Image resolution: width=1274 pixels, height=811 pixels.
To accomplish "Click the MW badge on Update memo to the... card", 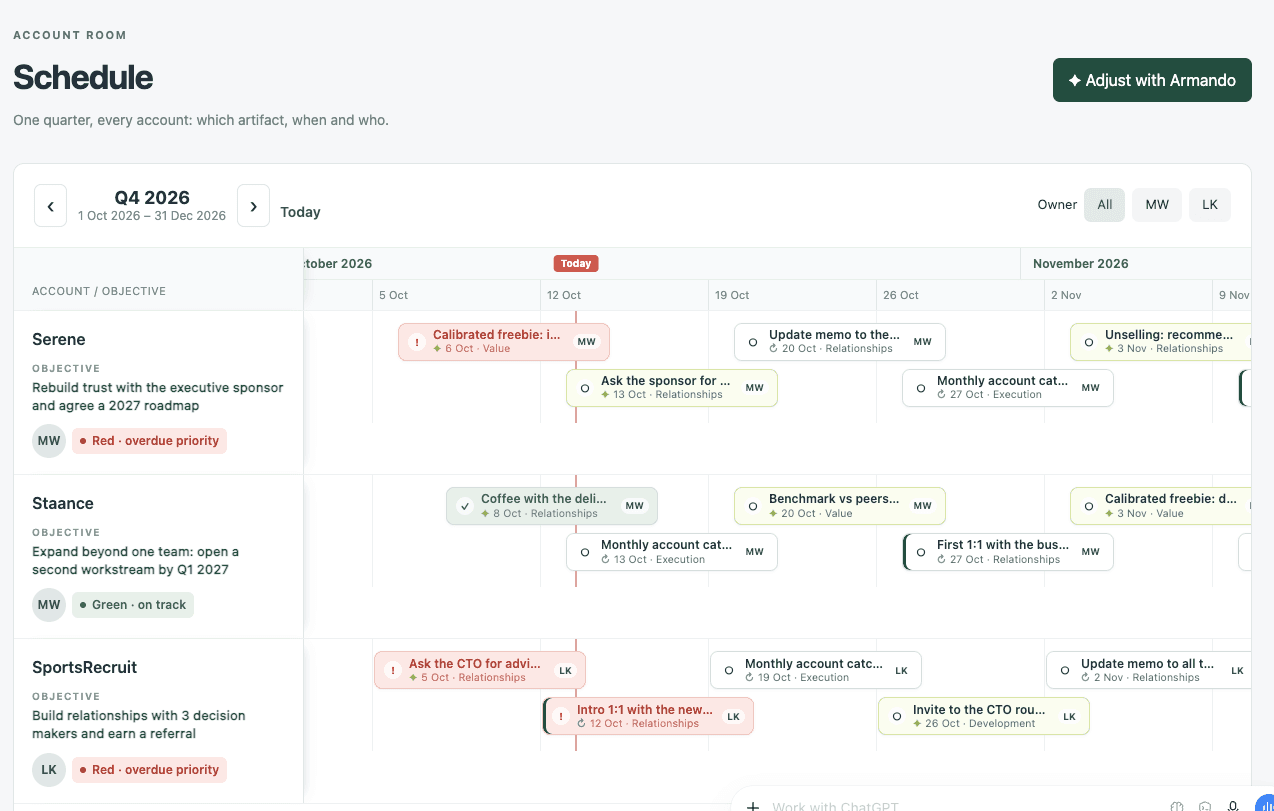I will (922, 342).
